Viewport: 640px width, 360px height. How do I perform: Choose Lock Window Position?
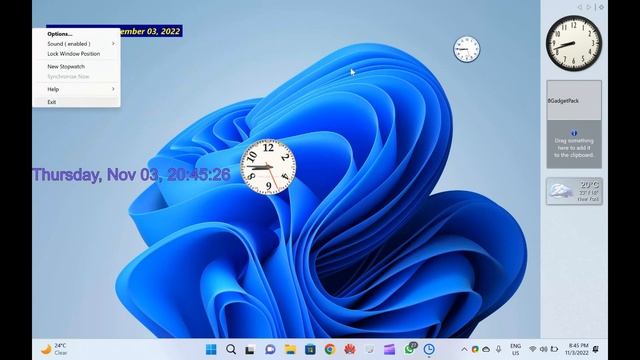(73, 54)
